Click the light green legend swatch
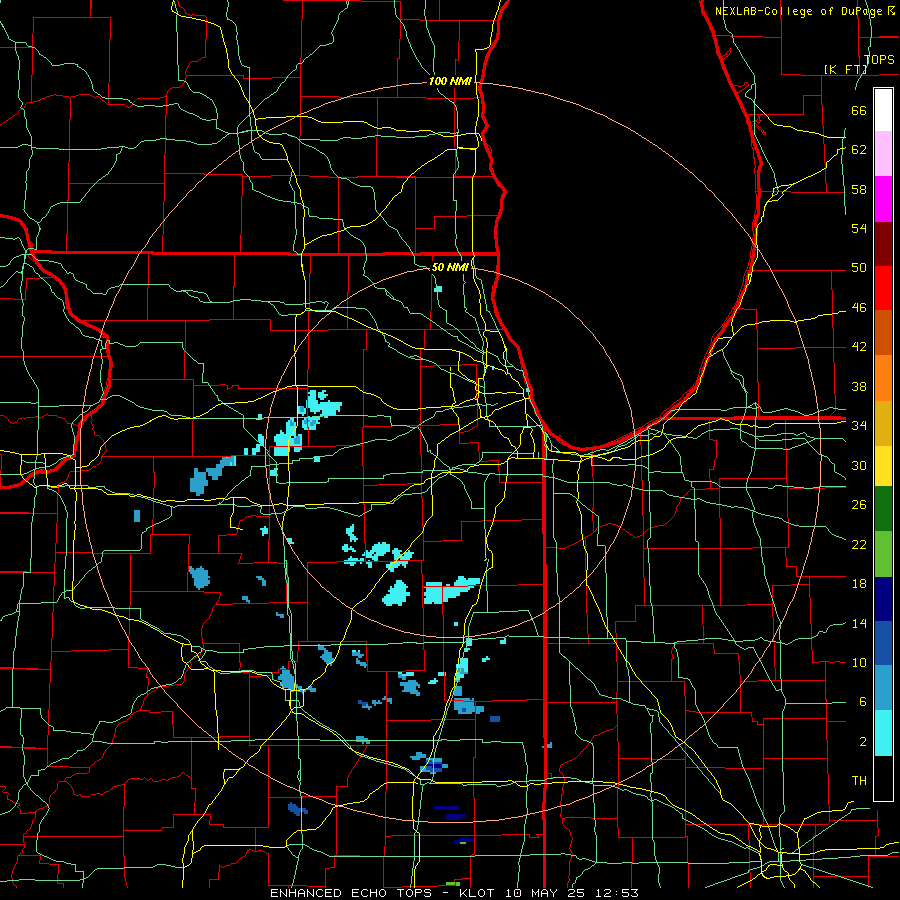This screenshot has height=900, width=900. point(883,554)
